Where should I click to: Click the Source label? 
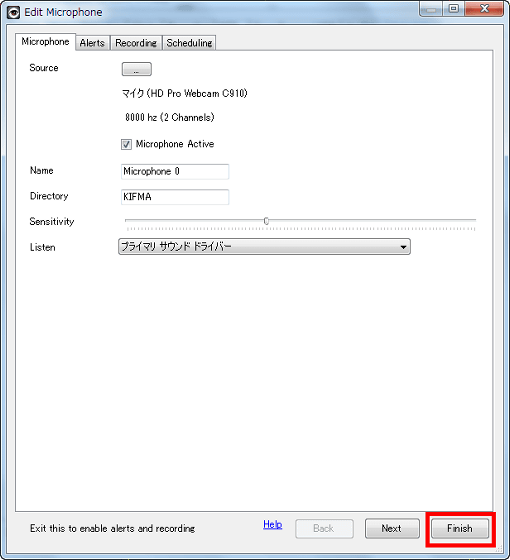pos(44,68)
